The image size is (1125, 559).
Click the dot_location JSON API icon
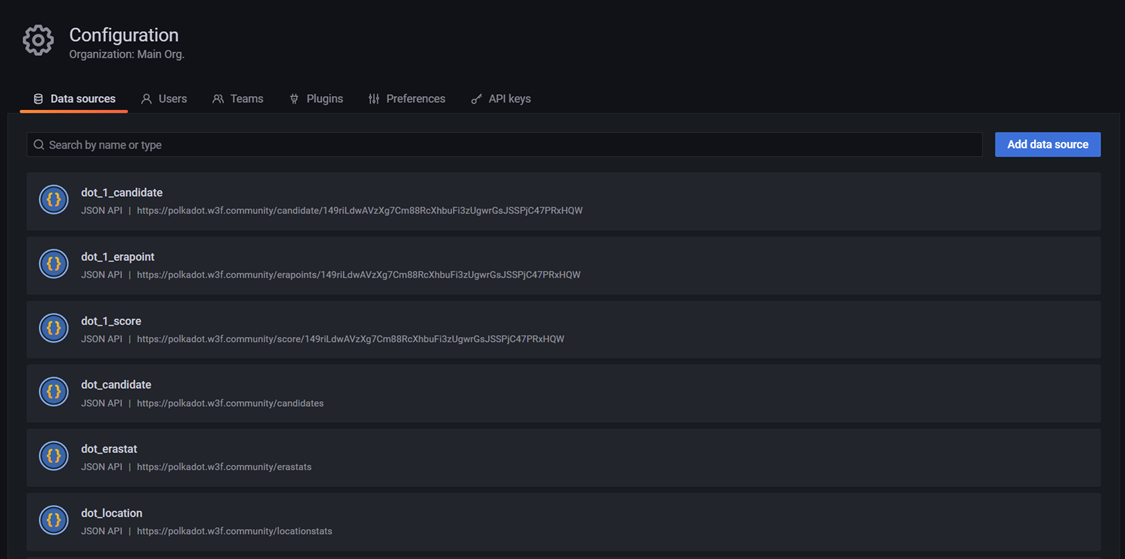point(54,520)
